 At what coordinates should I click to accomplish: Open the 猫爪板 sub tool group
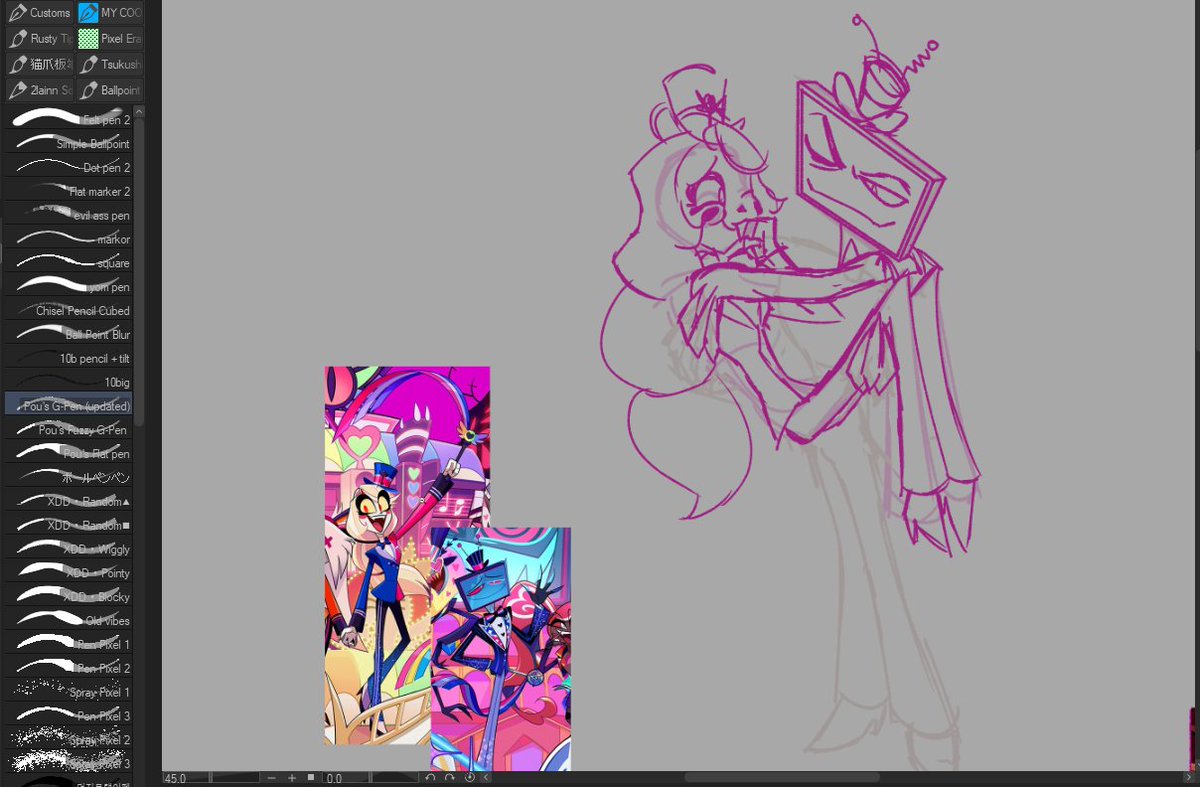coord(39,65)
